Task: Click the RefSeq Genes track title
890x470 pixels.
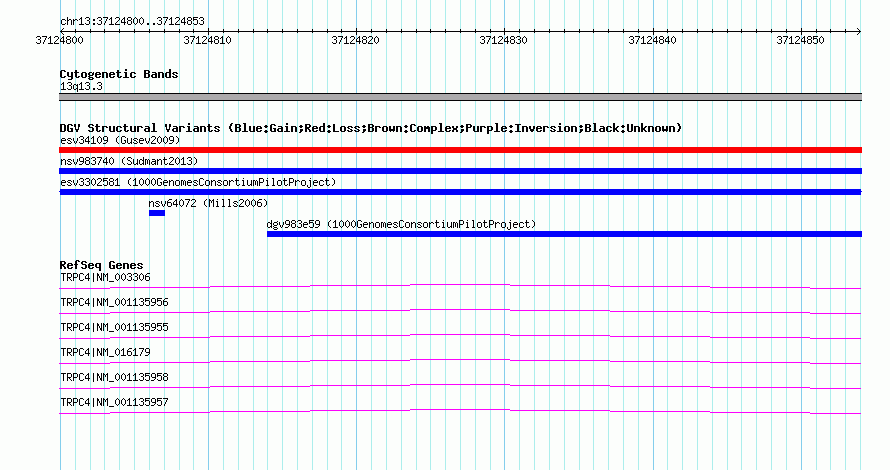Action: [x=101, y=265]
